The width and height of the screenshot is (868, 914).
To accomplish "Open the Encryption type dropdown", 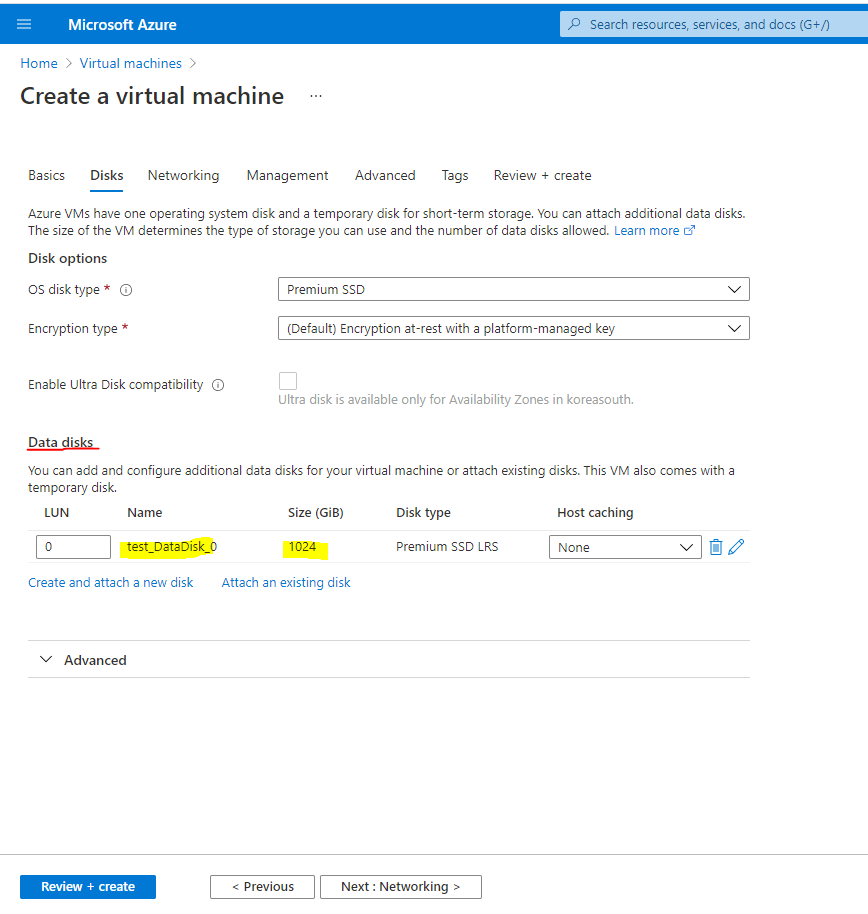I will point(514,328).
